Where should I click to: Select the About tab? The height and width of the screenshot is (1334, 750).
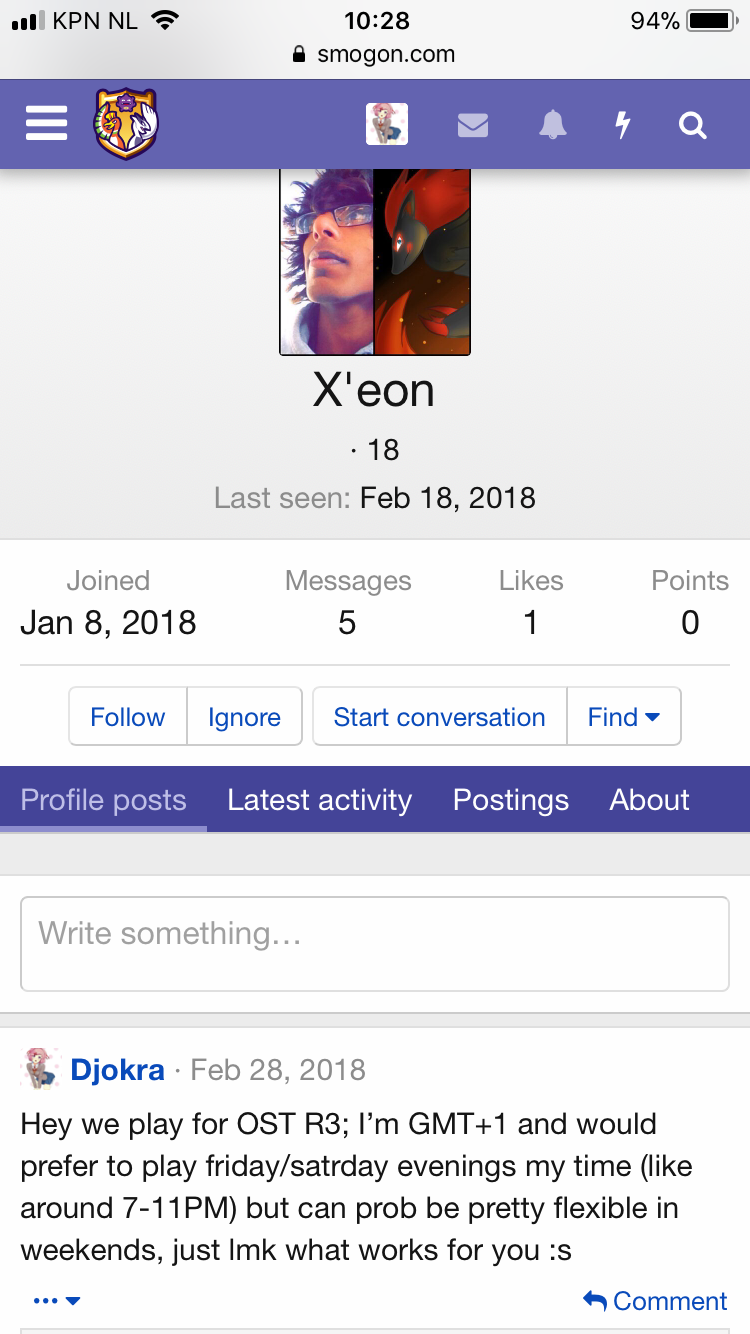(x=649, y=800)
